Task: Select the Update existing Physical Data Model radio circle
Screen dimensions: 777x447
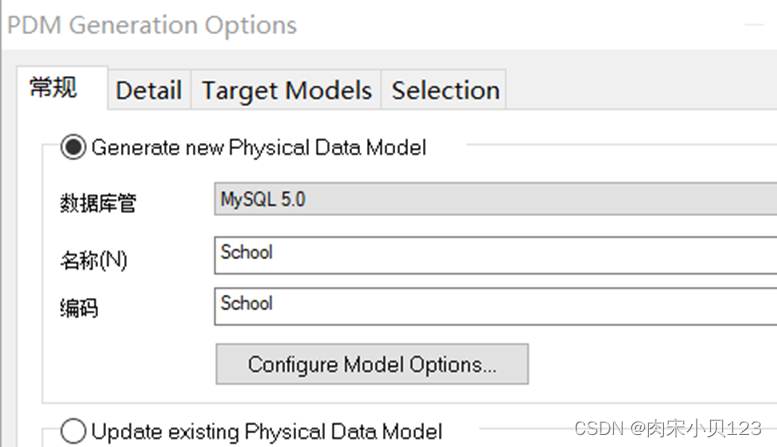Action: coord(73,431)
